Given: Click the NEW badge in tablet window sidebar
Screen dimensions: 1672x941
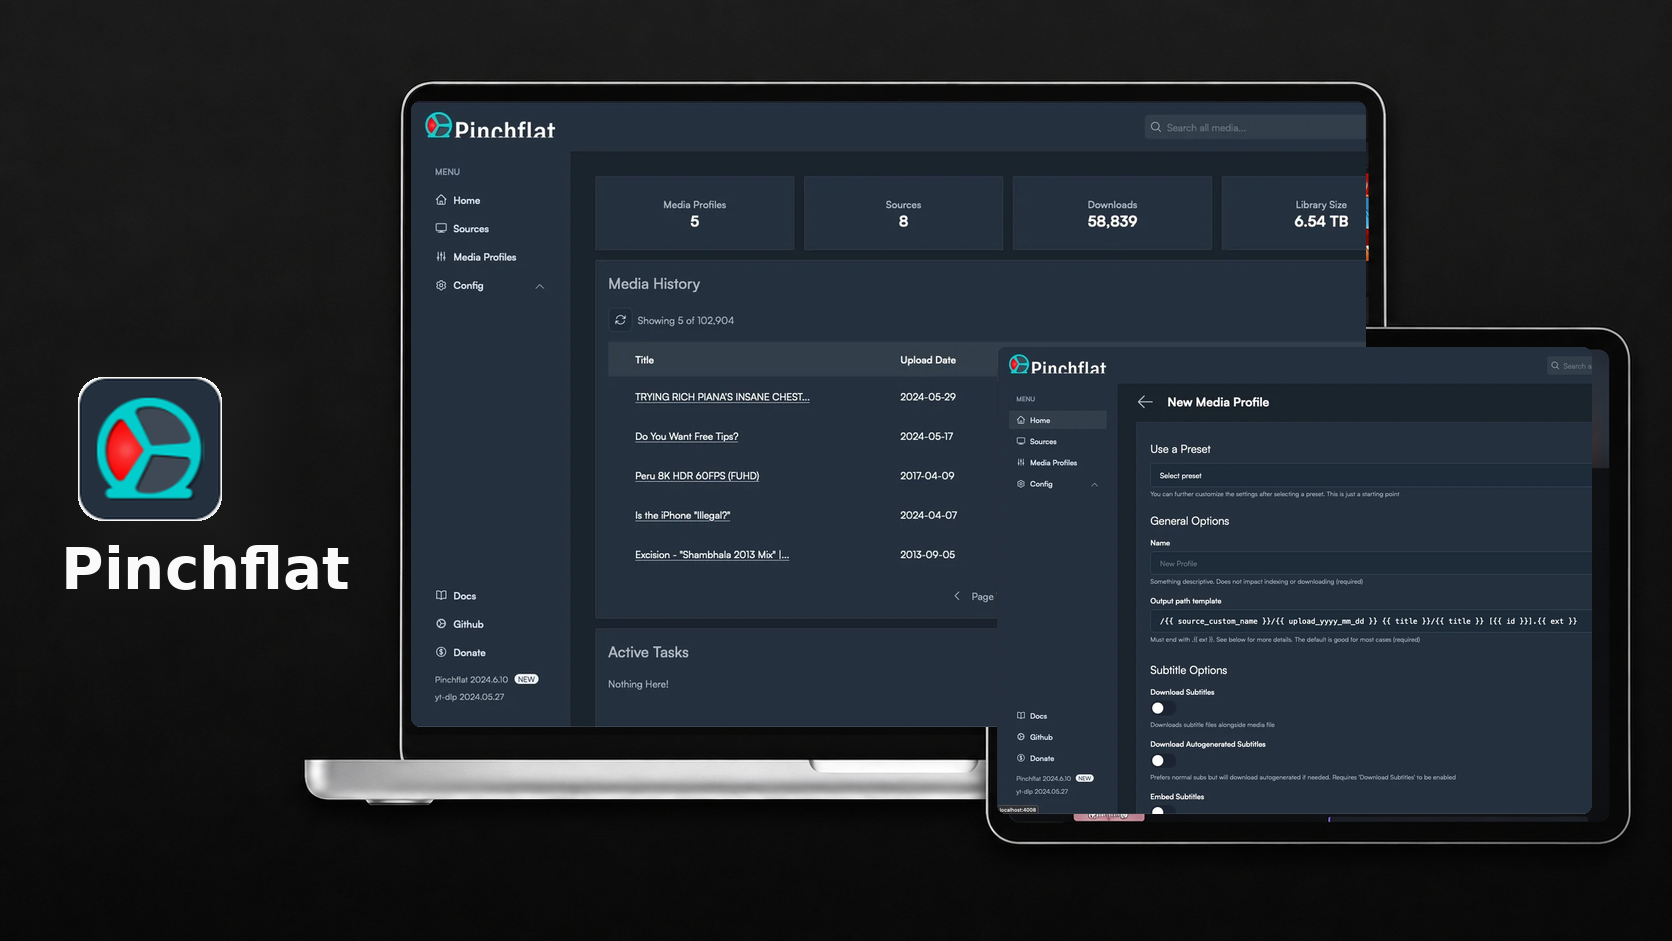Looking at the screenshot, I should [1085, 778].
